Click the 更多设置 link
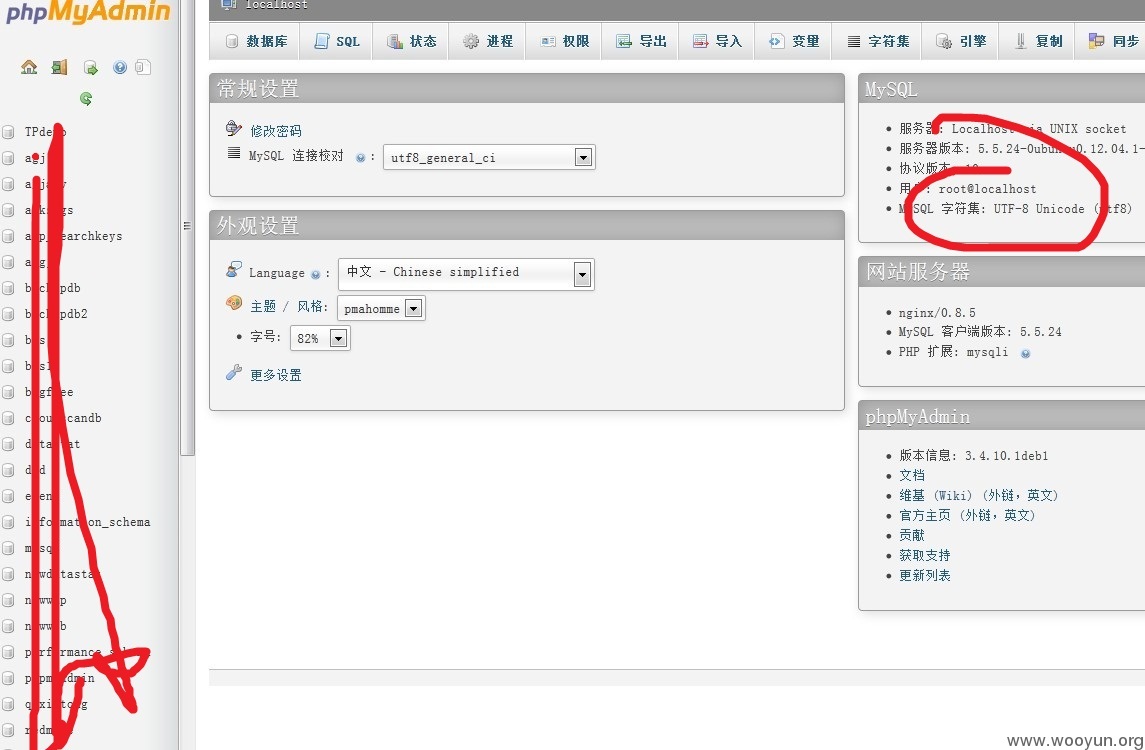 click(x=275, y=375)
